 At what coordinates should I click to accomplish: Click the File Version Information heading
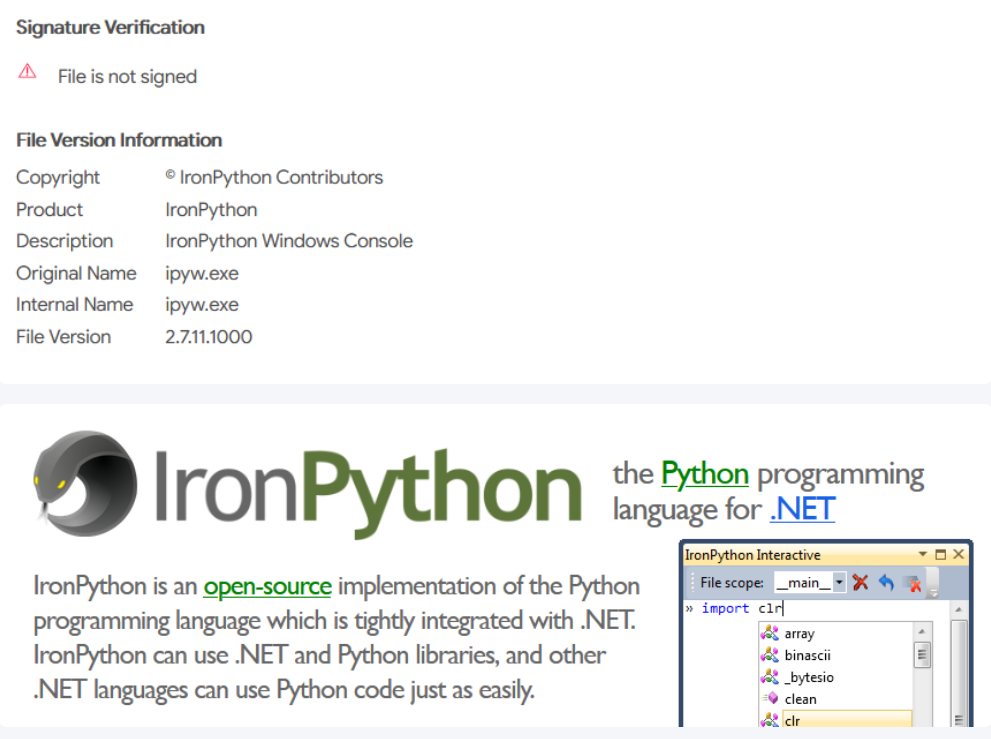pyautogui.click(x=119, y=140)
